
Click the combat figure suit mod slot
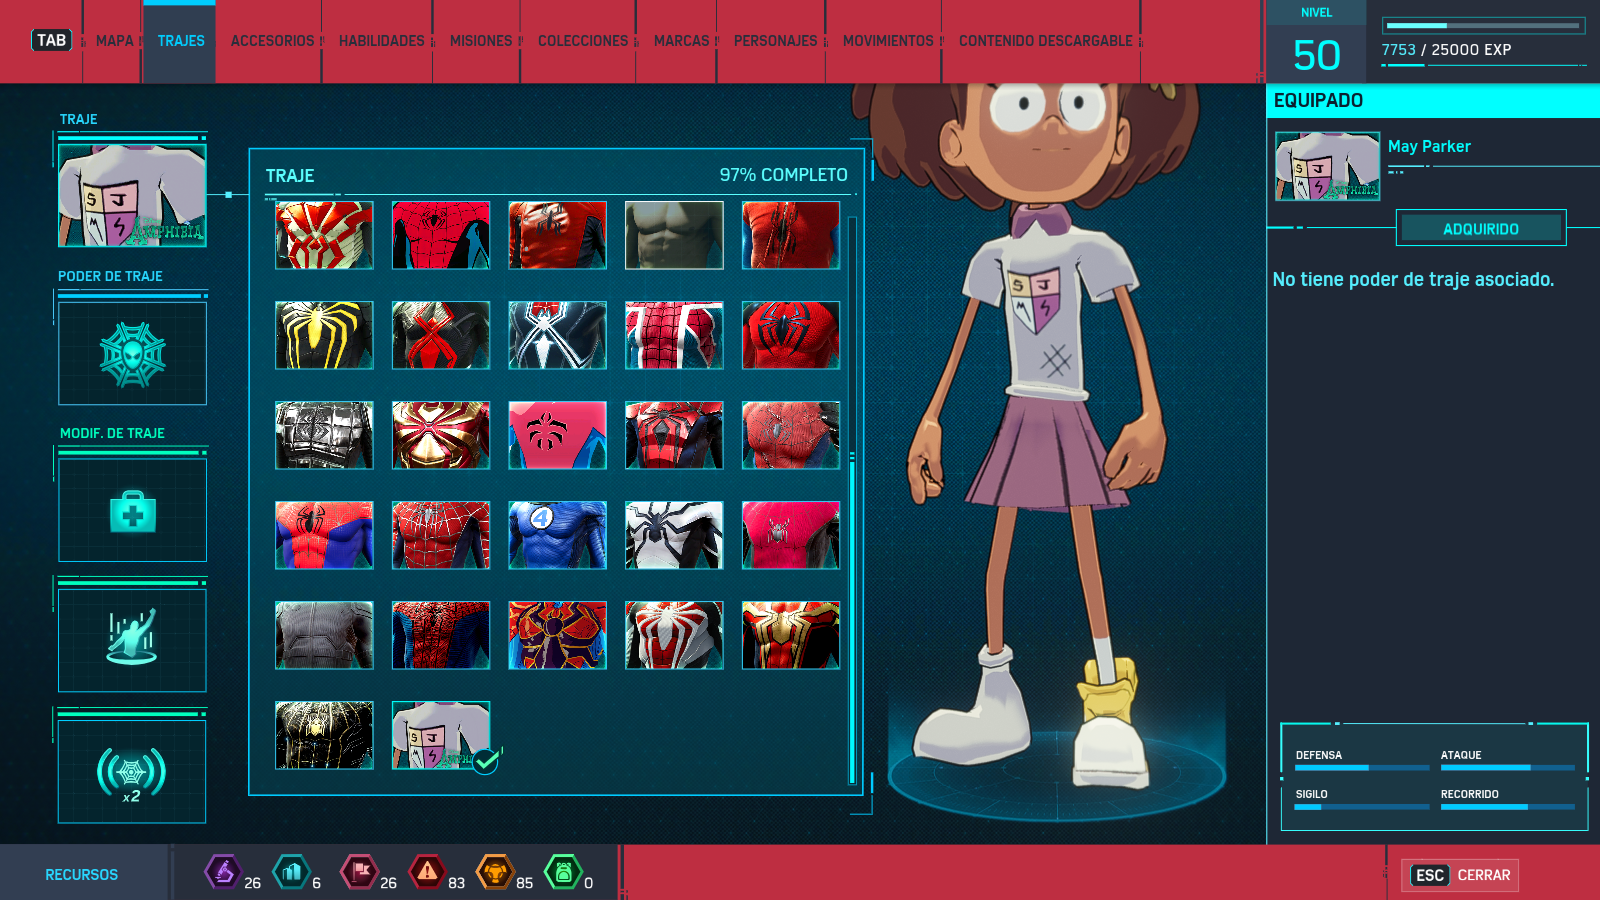pyautogui.click(x=132, y=640)
